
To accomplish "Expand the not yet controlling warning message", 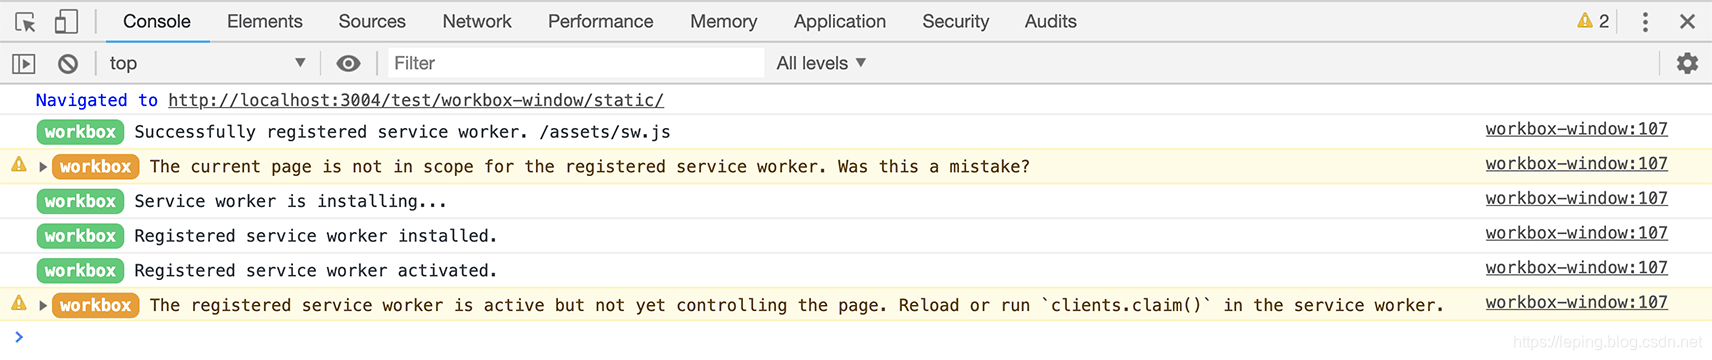I will pyautogui.click(x=43, y=305).
